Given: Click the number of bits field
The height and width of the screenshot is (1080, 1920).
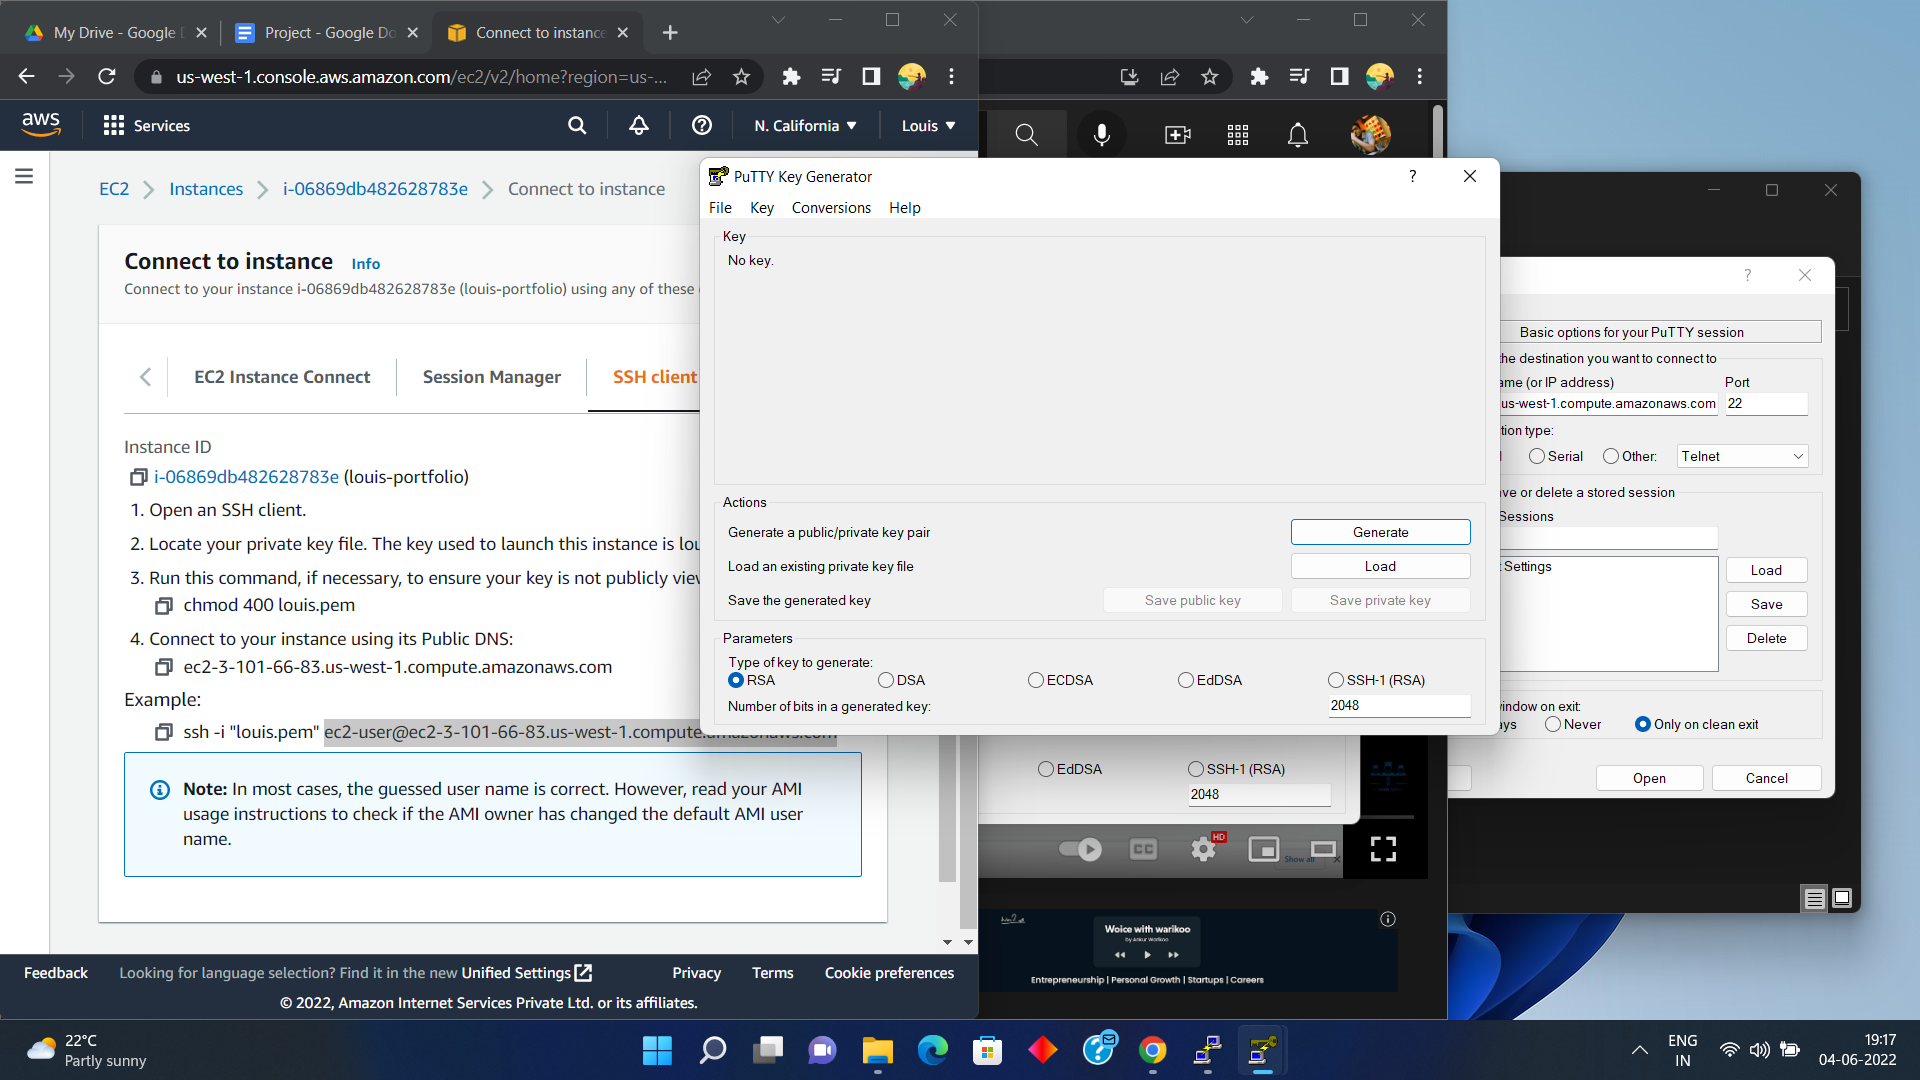Looking at the screenshot, I should (1398, 705).
